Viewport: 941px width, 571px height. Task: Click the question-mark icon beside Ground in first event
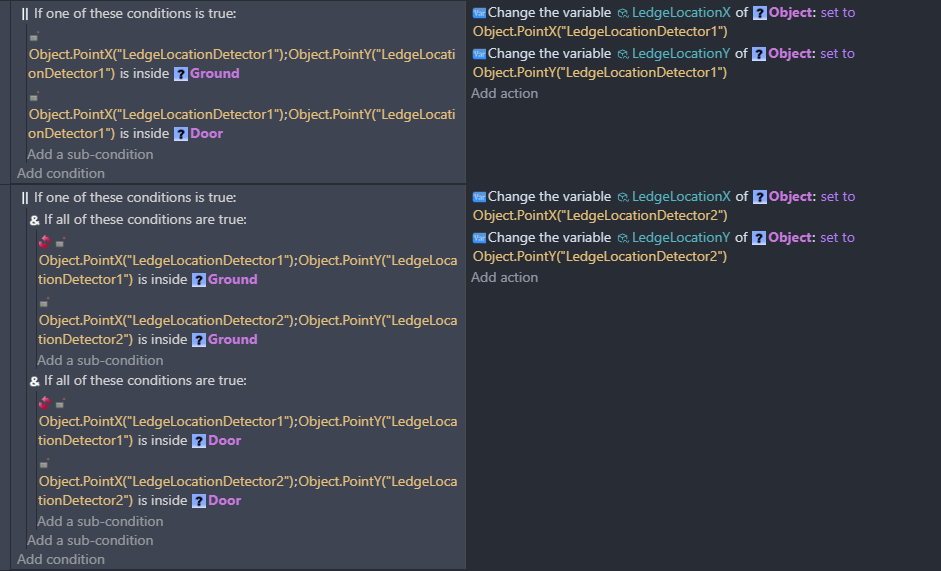click(x=181, y=74)
